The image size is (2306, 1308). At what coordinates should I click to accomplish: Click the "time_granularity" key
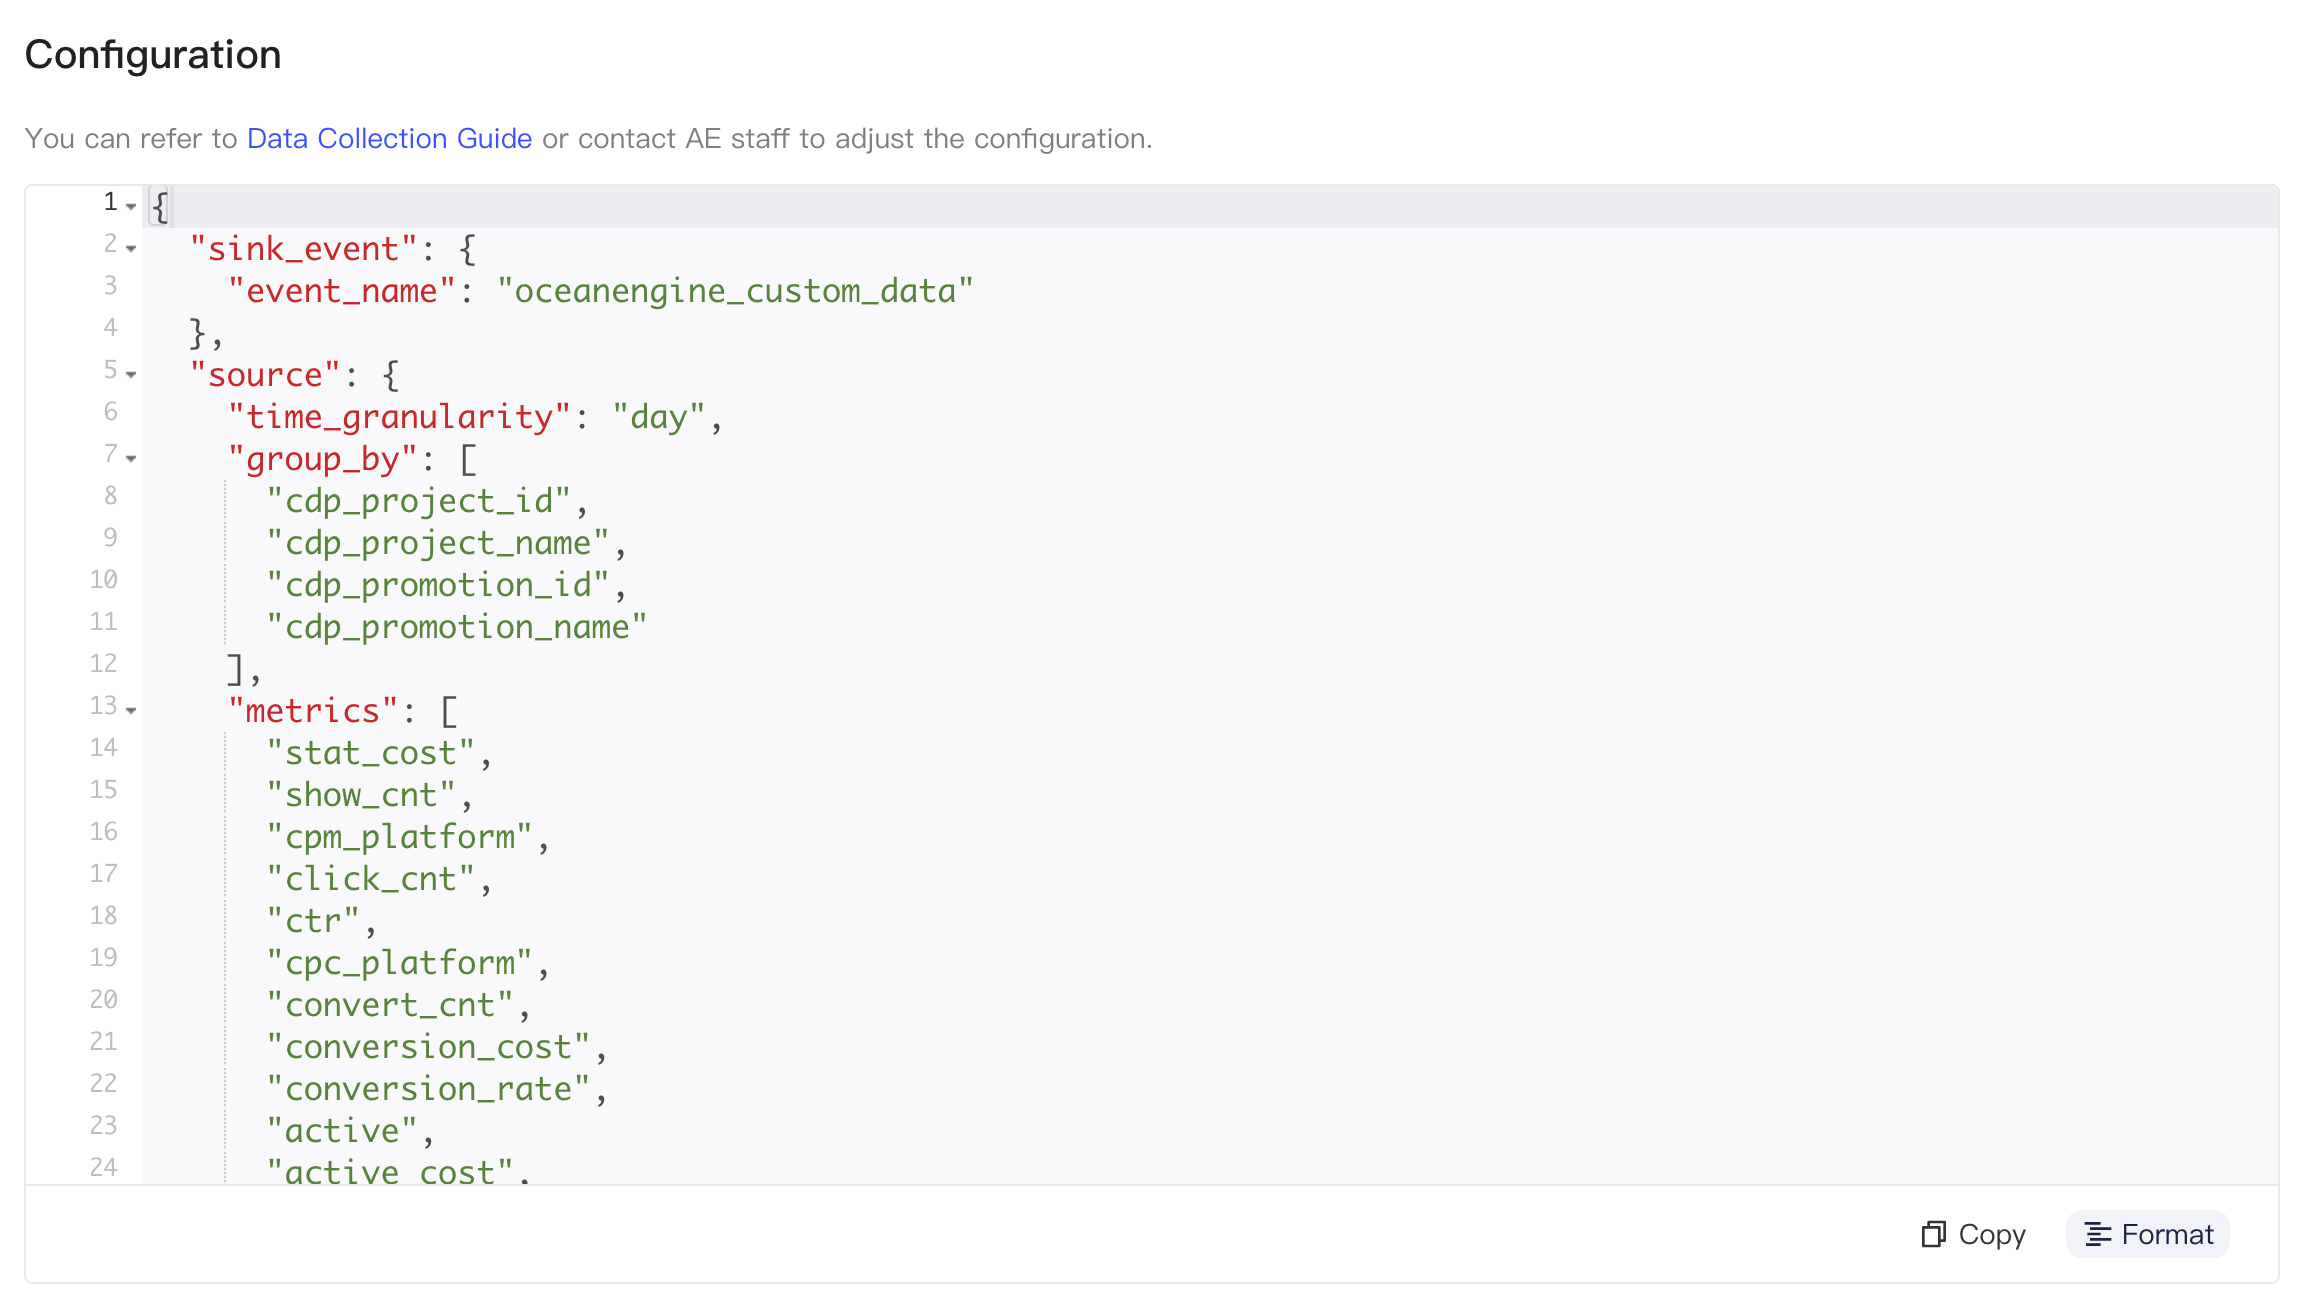(x=399, y=417)
